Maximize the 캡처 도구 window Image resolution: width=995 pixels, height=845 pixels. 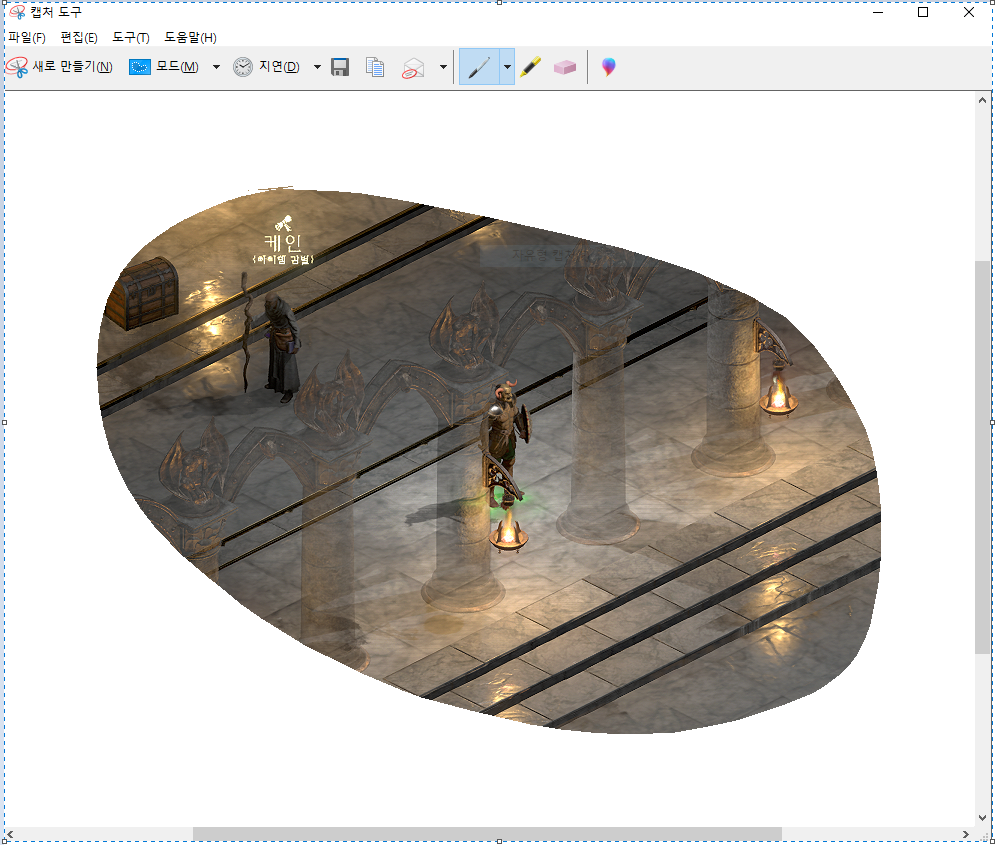click(923, 12)
